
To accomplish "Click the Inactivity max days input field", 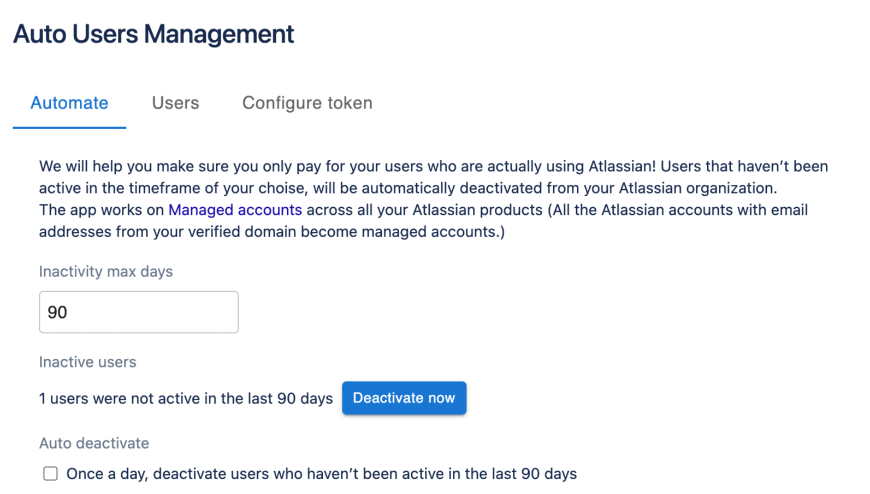I will (139, 312).
